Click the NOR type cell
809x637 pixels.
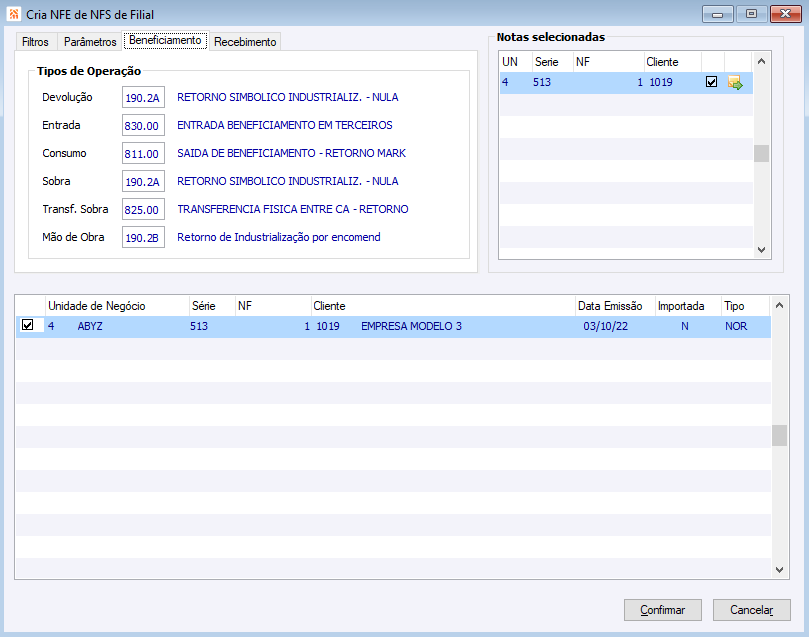(736, 326)
